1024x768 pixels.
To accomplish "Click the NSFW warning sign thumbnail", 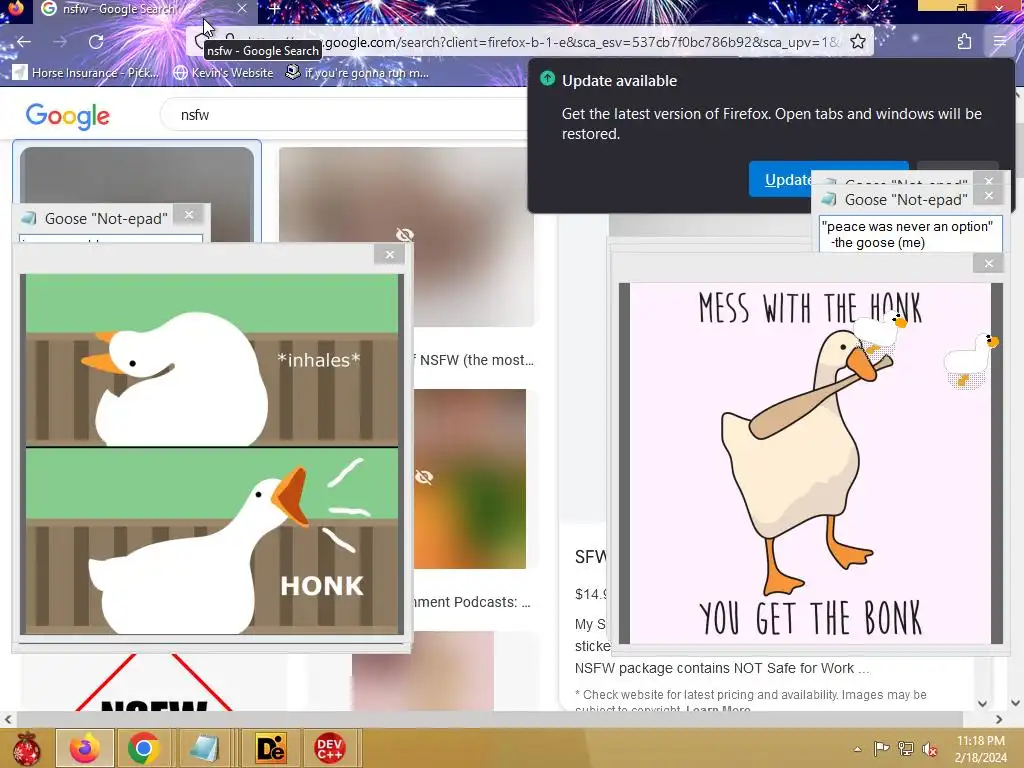I will click(x=154, y=682).
